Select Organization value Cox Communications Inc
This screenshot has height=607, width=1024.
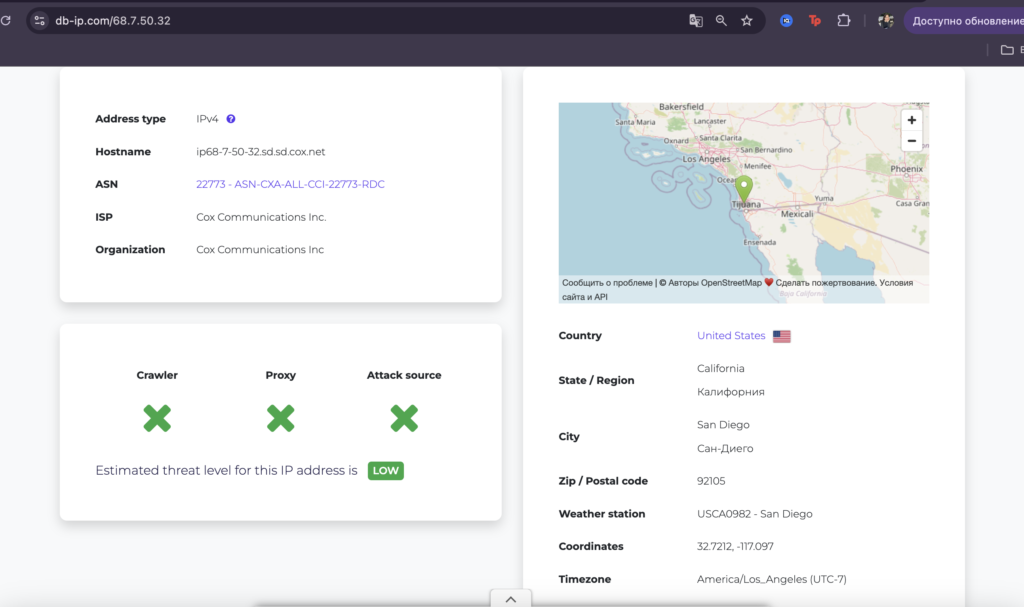260,250
